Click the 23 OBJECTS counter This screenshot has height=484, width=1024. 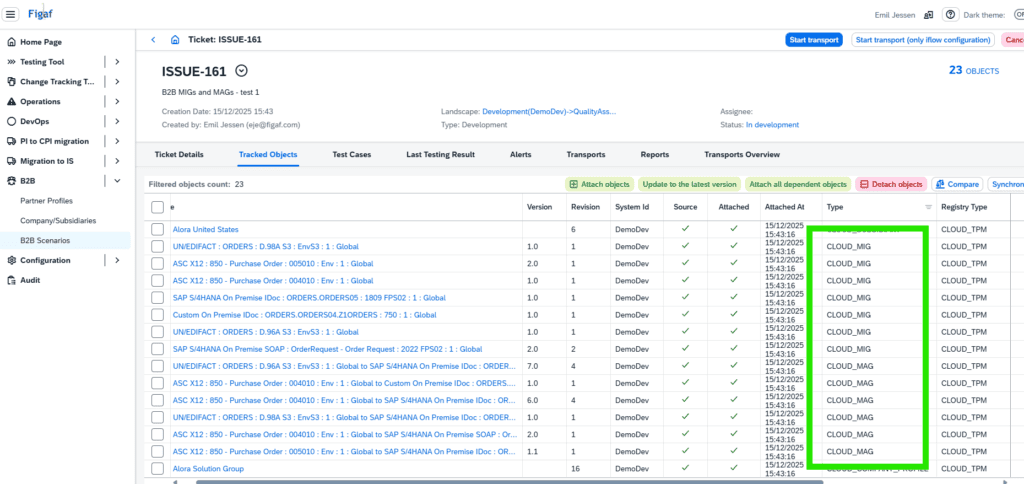[x=974, y=71]
